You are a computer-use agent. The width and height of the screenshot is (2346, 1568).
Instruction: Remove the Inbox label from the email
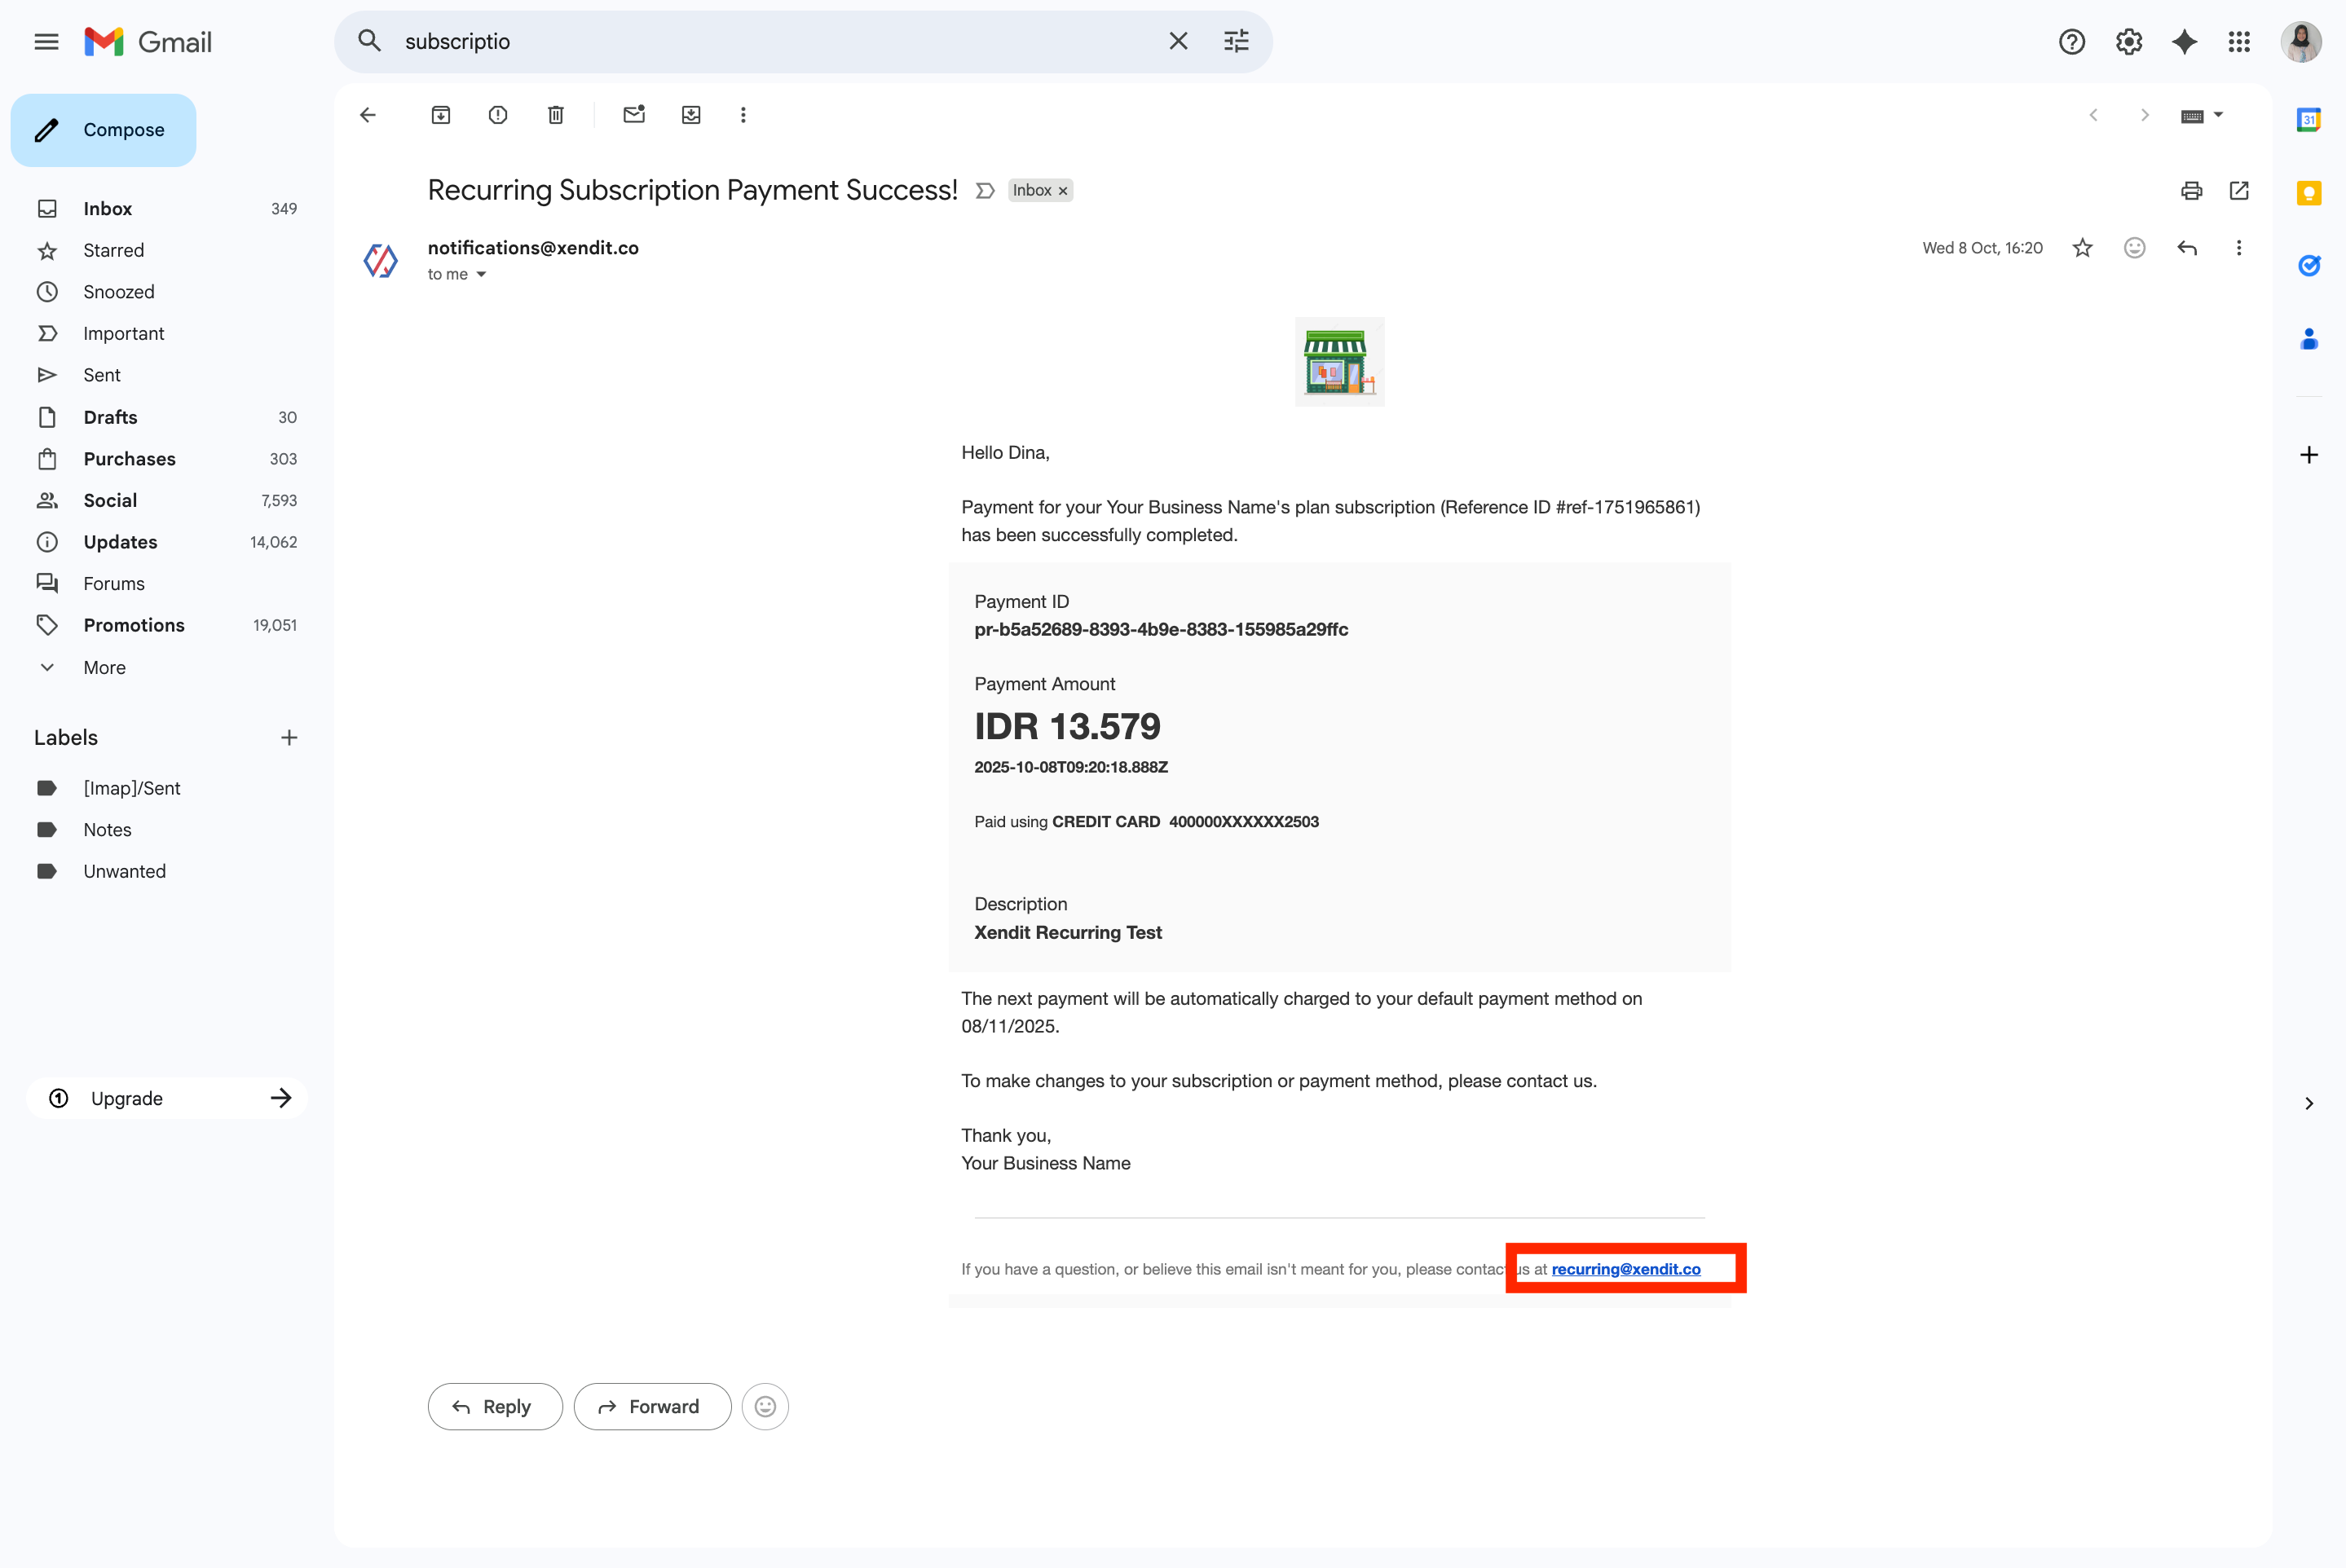click(x=1062, y=190)
